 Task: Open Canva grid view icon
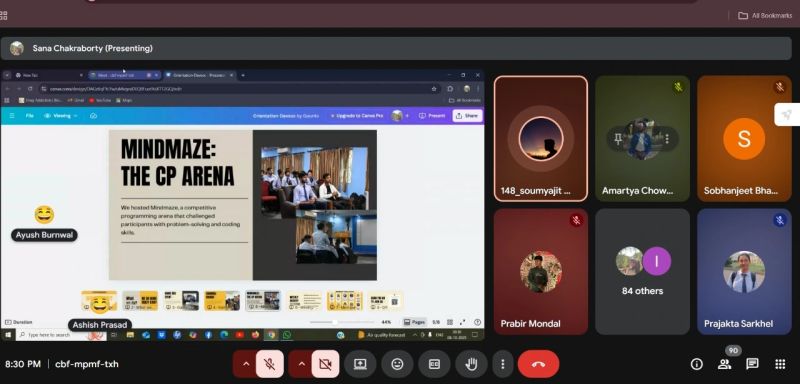coord(449,322)
